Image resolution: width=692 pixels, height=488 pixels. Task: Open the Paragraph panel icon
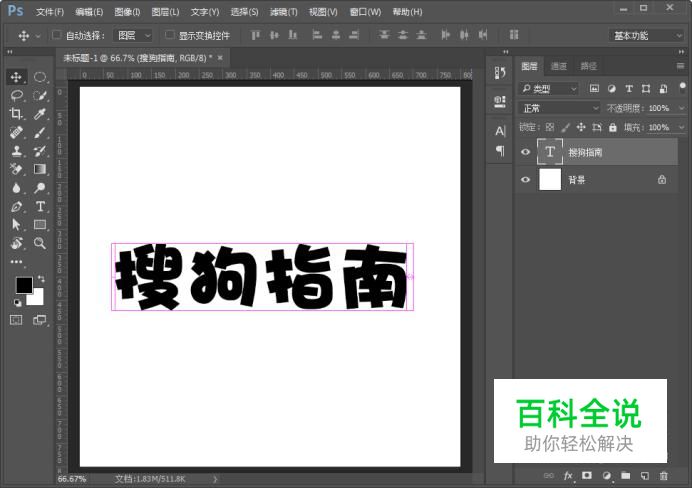tap(500, 151)
